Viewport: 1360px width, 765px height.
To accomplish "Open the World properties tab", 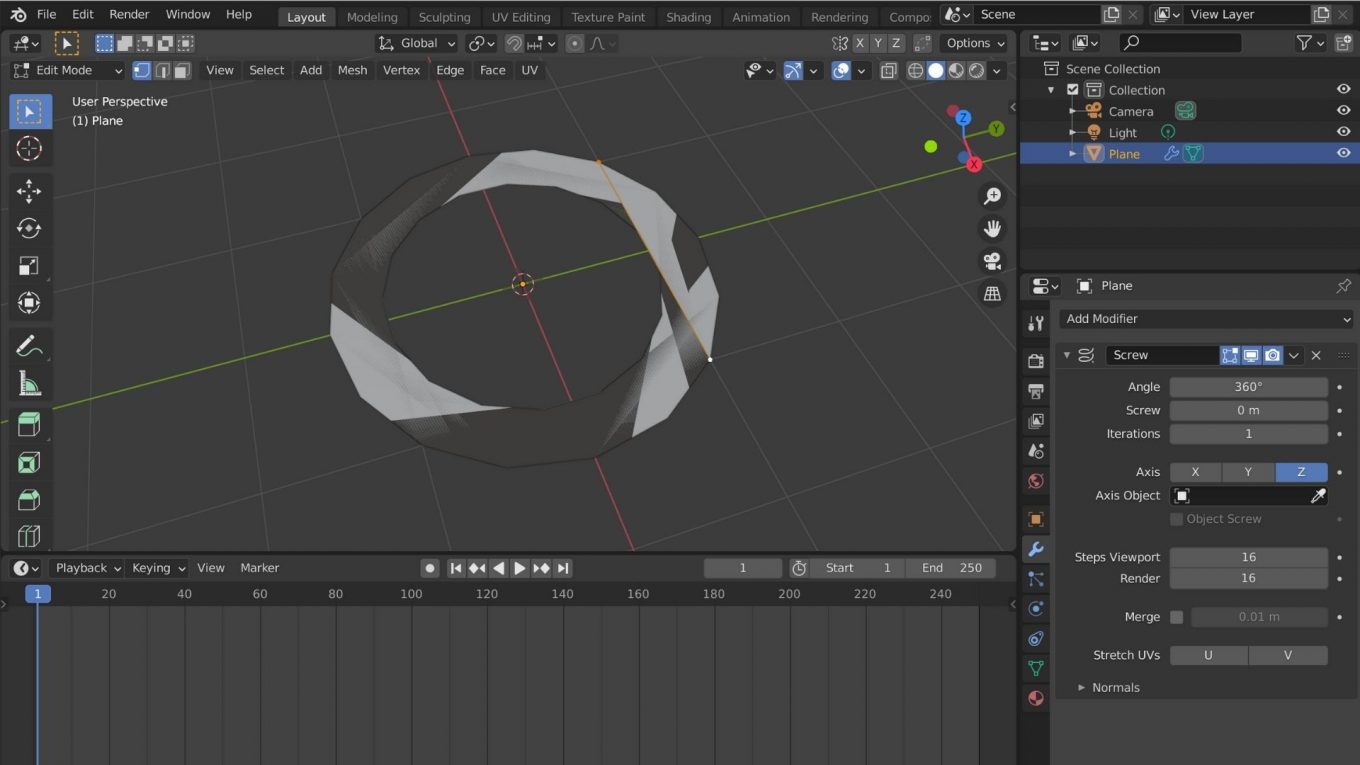I will 1035,481.
